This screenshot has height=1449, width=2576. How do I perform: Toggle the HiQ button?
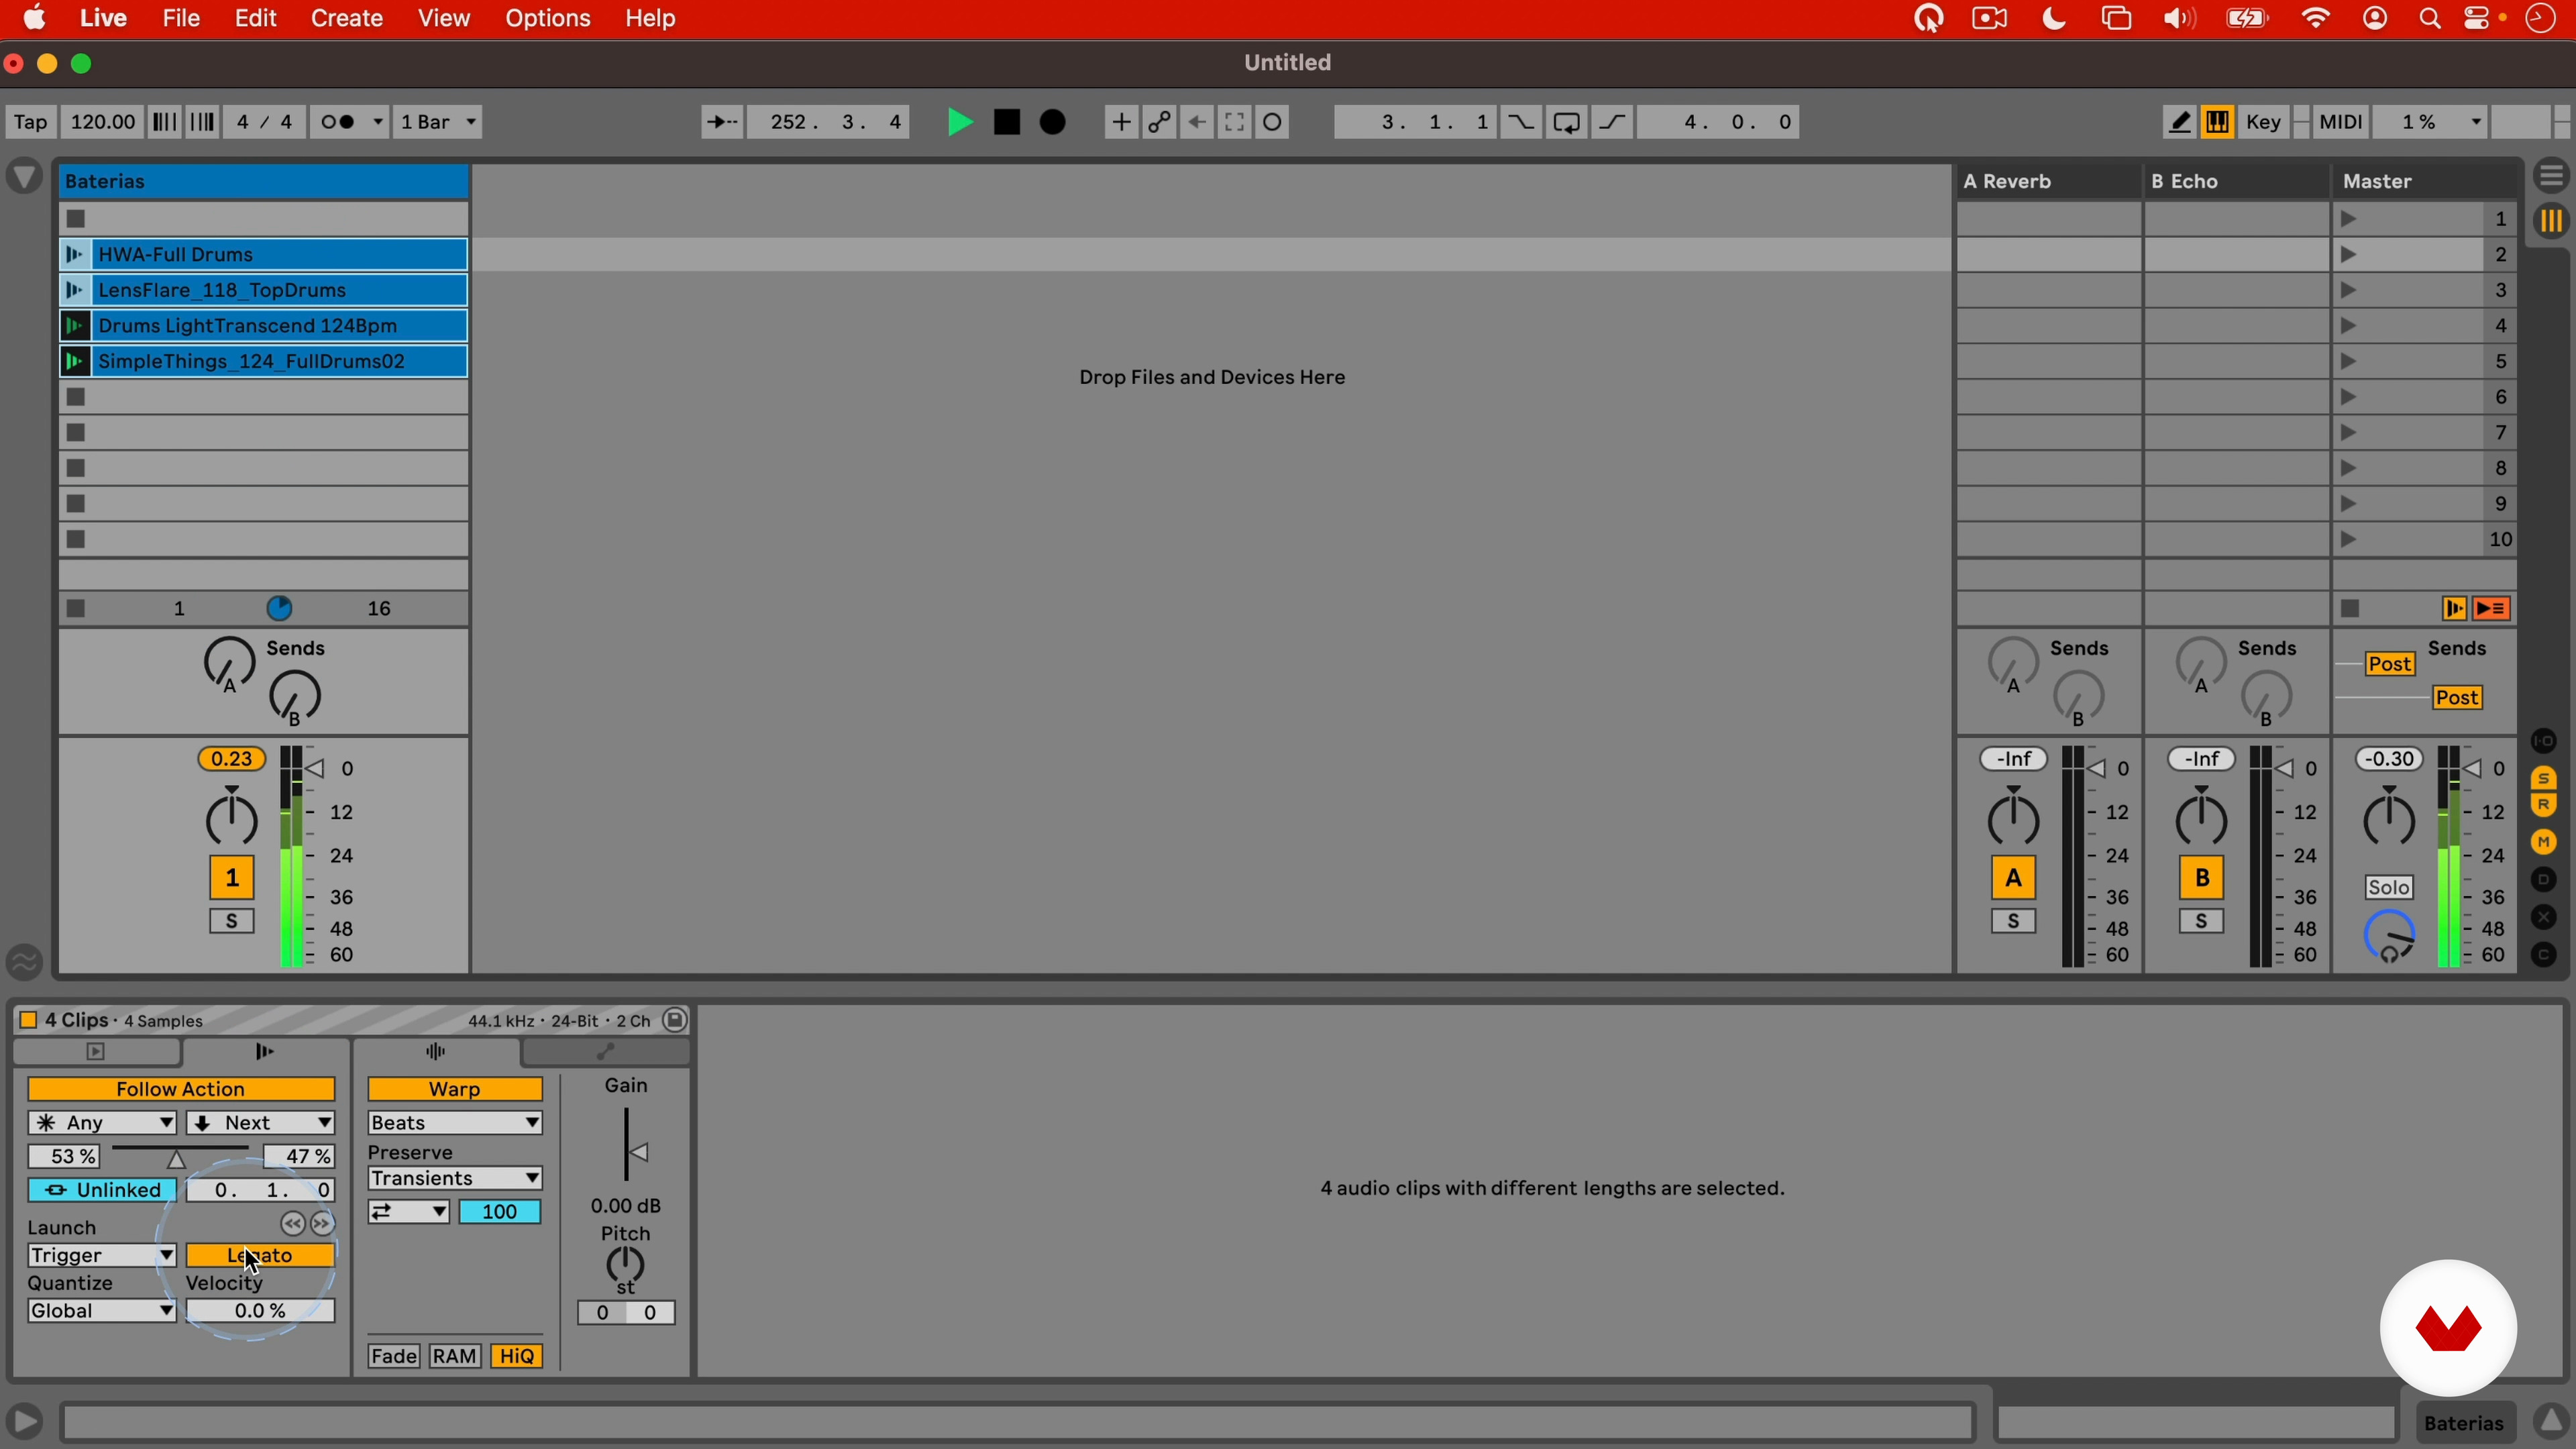pyautogui.click(x=517, y=1357)
